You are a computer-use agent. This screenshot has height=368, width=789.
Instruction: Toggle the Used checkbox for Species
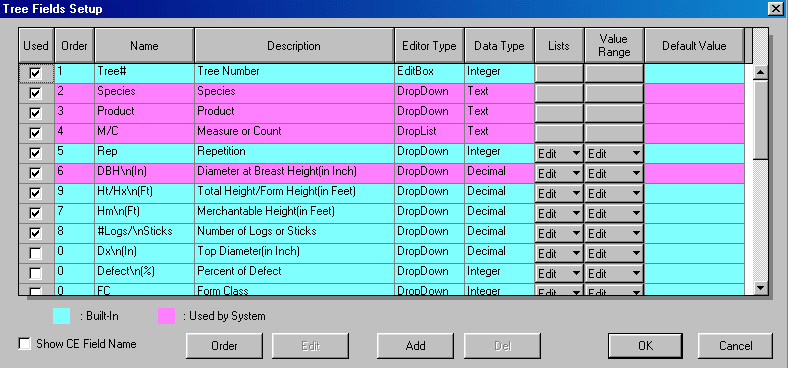35,93
